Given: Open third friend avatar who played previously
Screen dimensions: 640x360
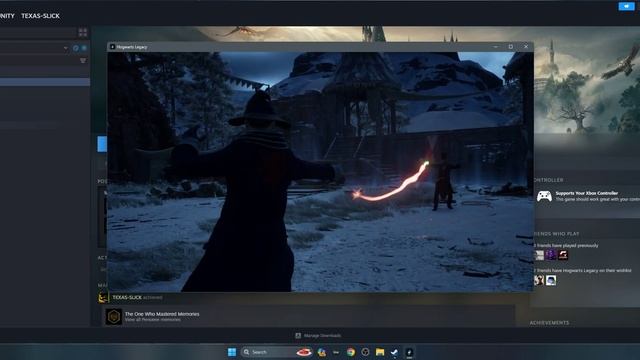Looking at the screenshot, I should pyautogui.click(x=563, y=256).
